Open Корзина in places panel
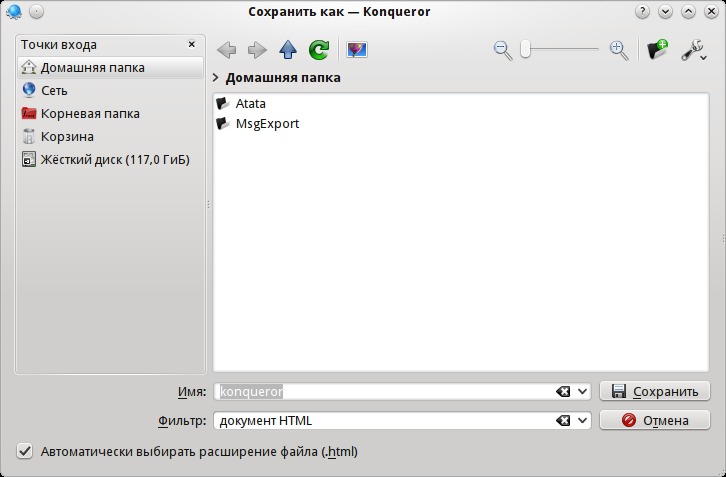 click(x=111, y=137)
